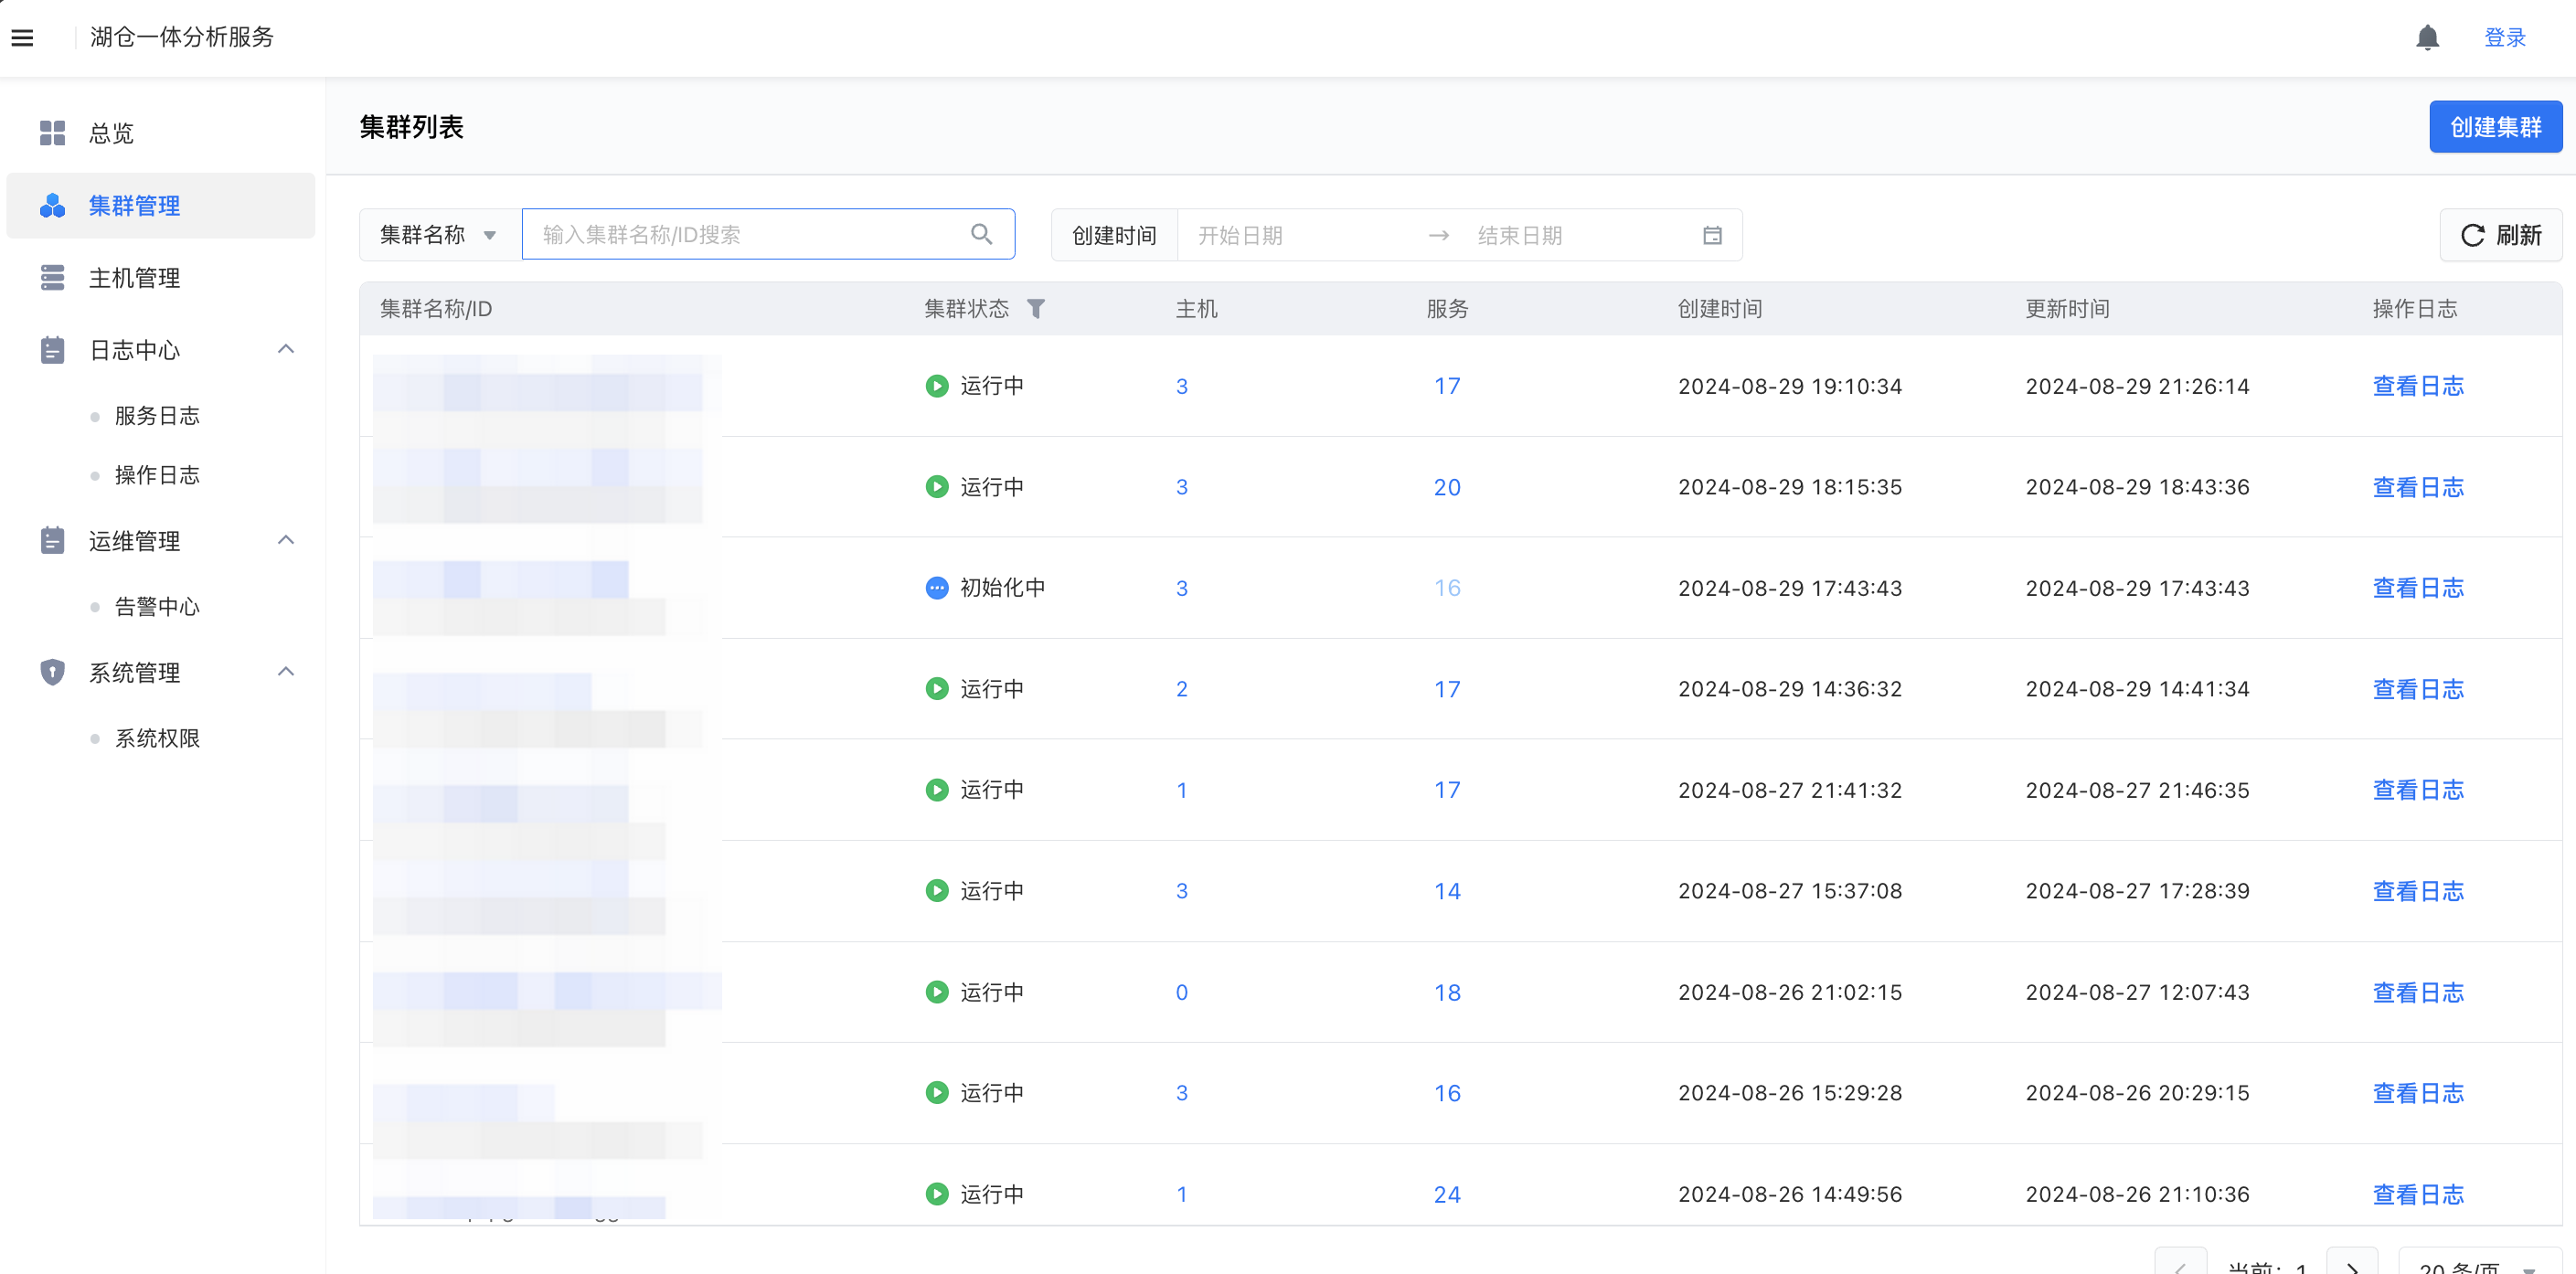Click update time 2024-08-27 12:07:43
This screenshot has height=1274, width=2576.
click(2137, 992)
